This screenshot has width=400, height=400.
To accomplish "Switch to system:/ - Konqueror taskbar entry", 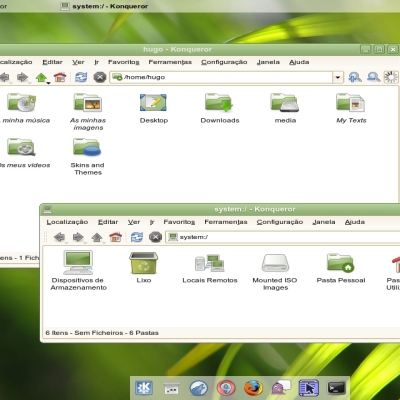I will click(105, 6).
